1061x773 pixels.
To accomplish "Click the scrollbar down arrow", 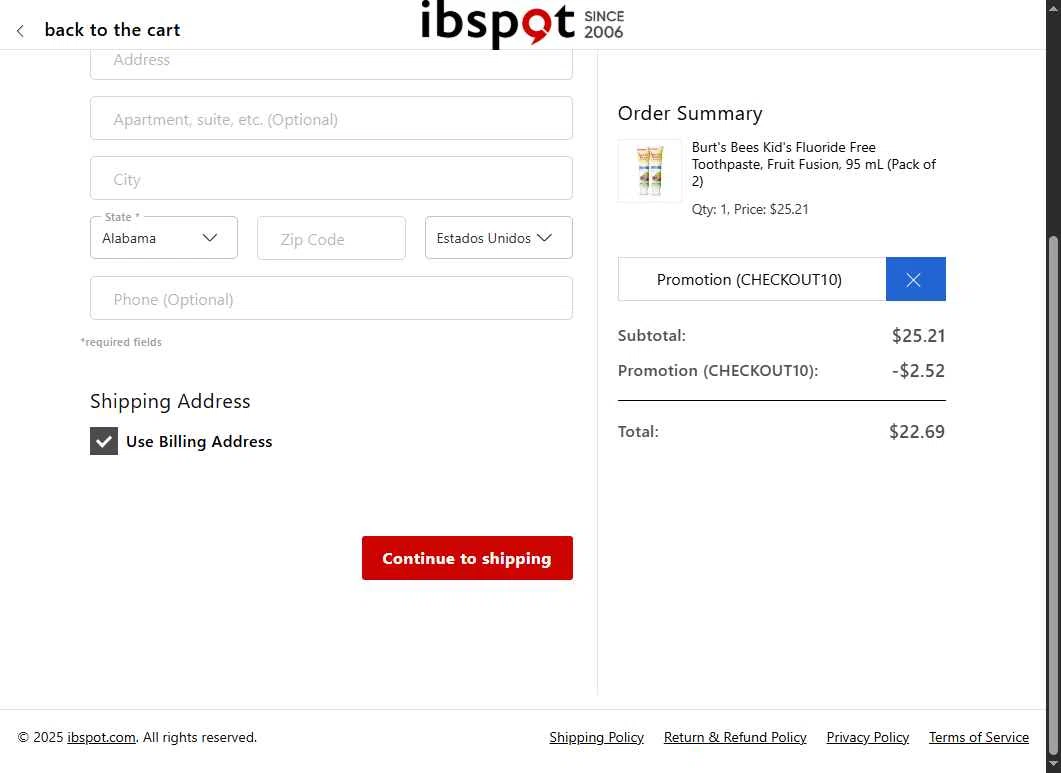I will tap(1053, 766).
